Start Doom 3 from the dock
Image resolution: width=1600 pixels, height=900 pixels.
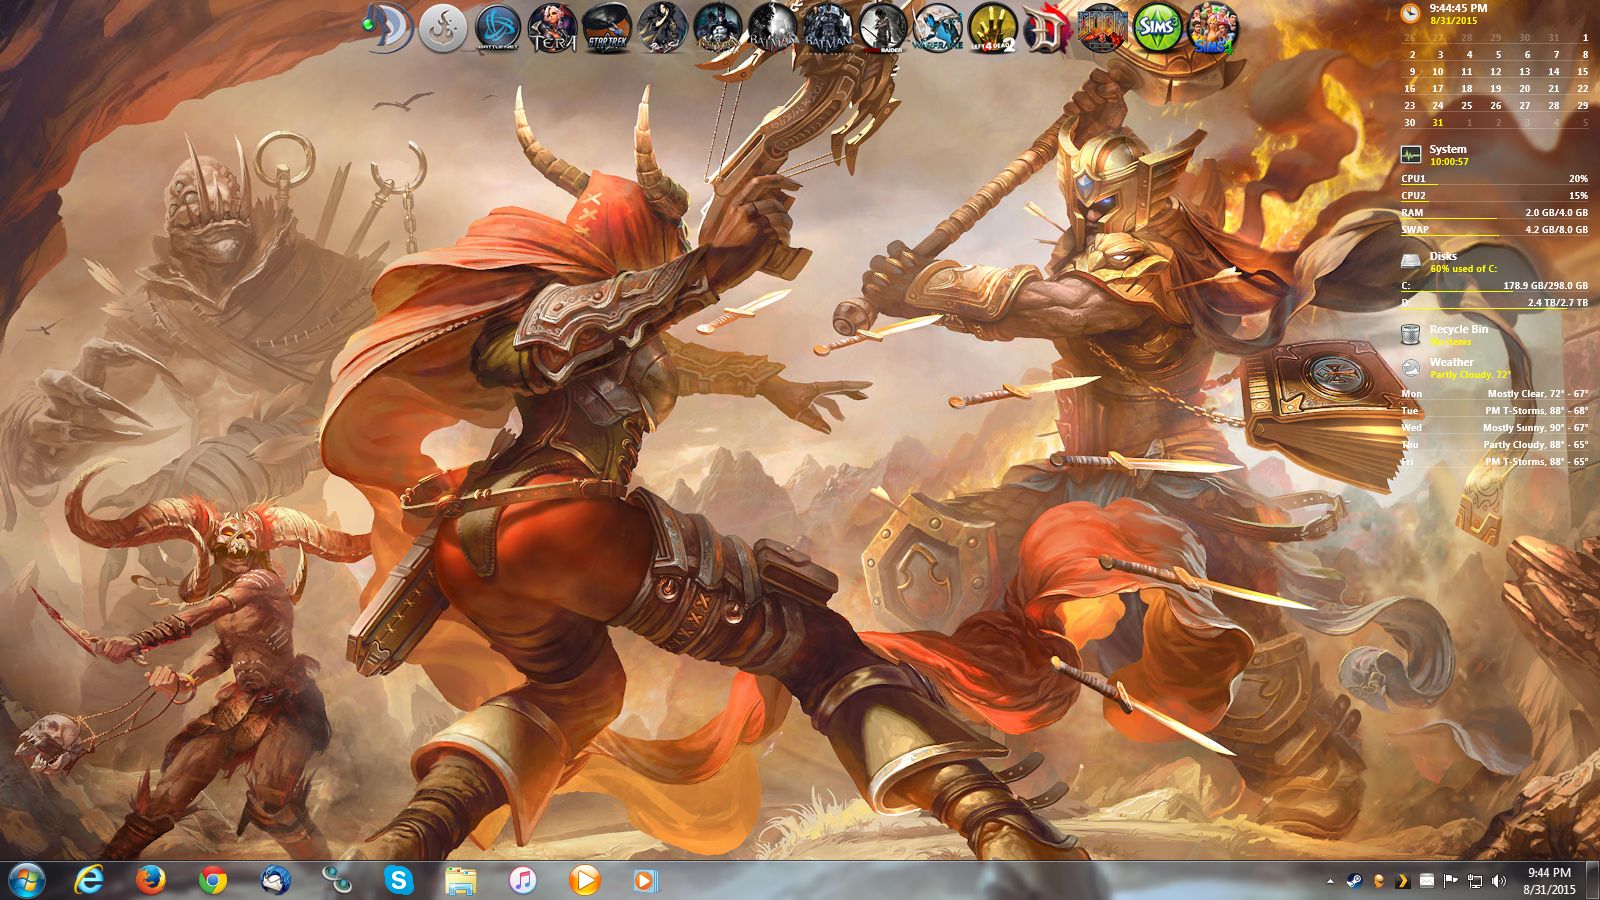pyautogui.click(x=1102, y=28)
